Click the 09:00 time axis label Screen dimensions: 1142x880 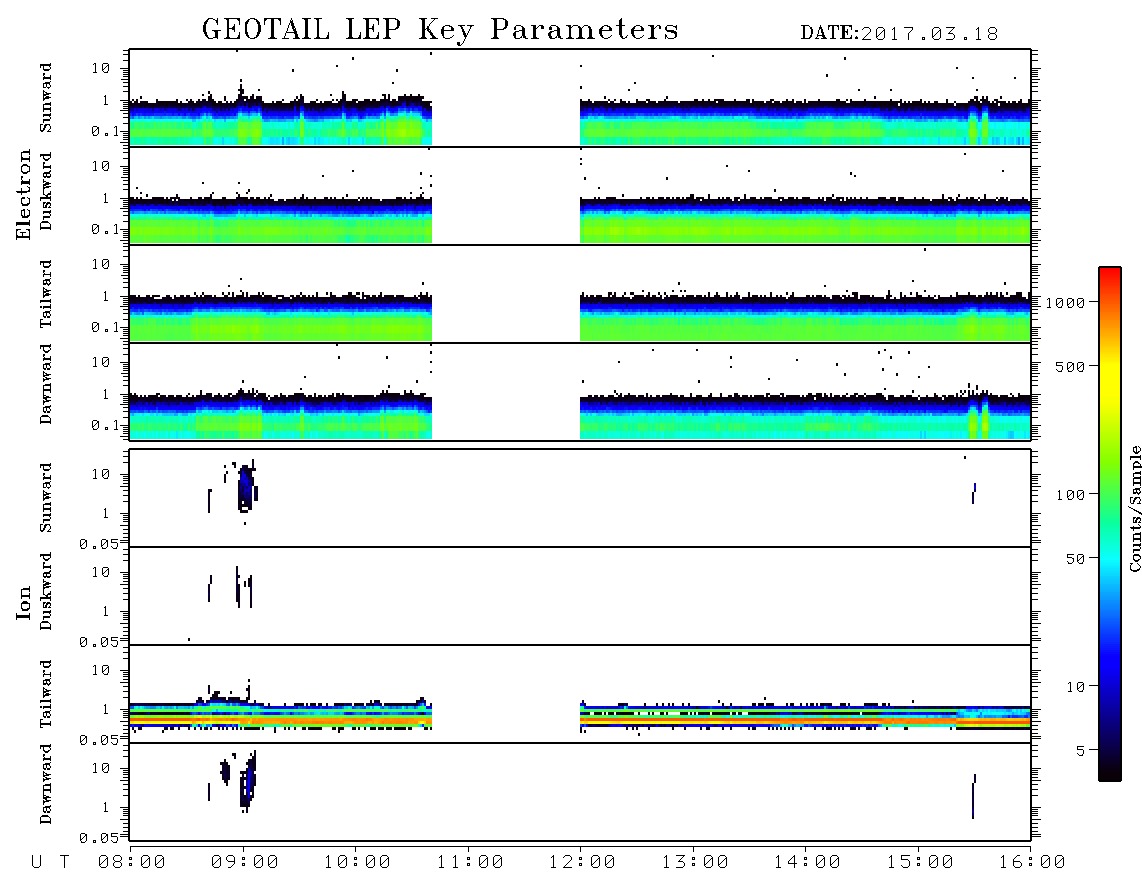[245, 863]
